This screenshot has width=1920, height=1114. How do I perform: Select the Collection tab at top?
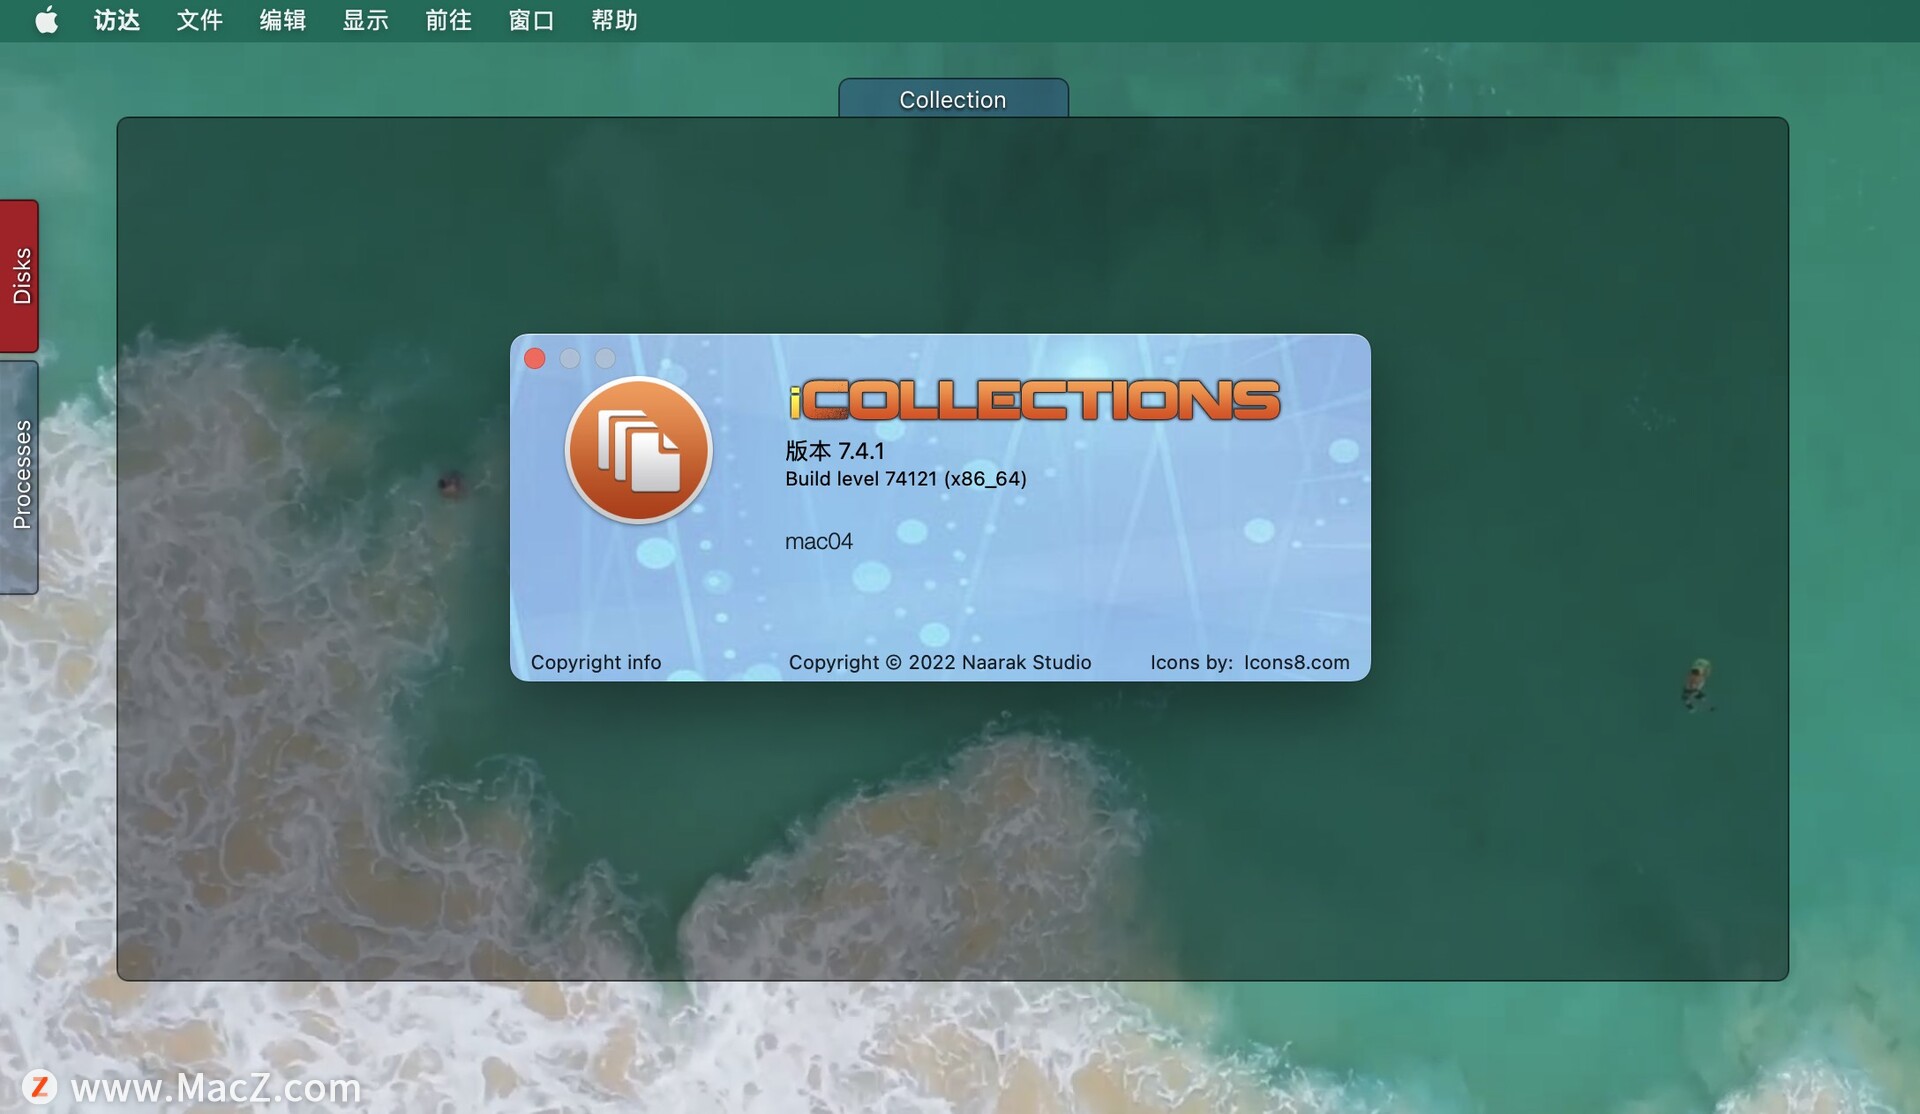point(953,99)
